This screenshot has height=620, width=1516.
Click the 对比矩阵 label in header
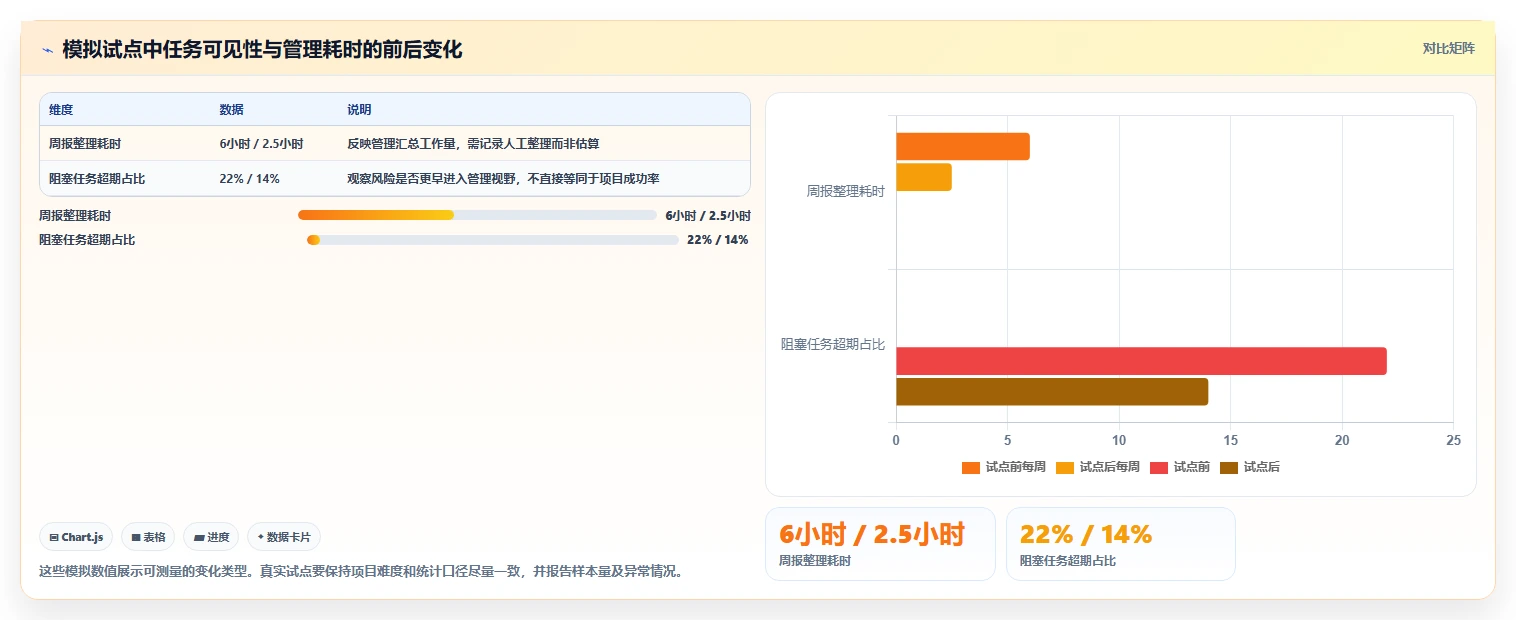1448,48
